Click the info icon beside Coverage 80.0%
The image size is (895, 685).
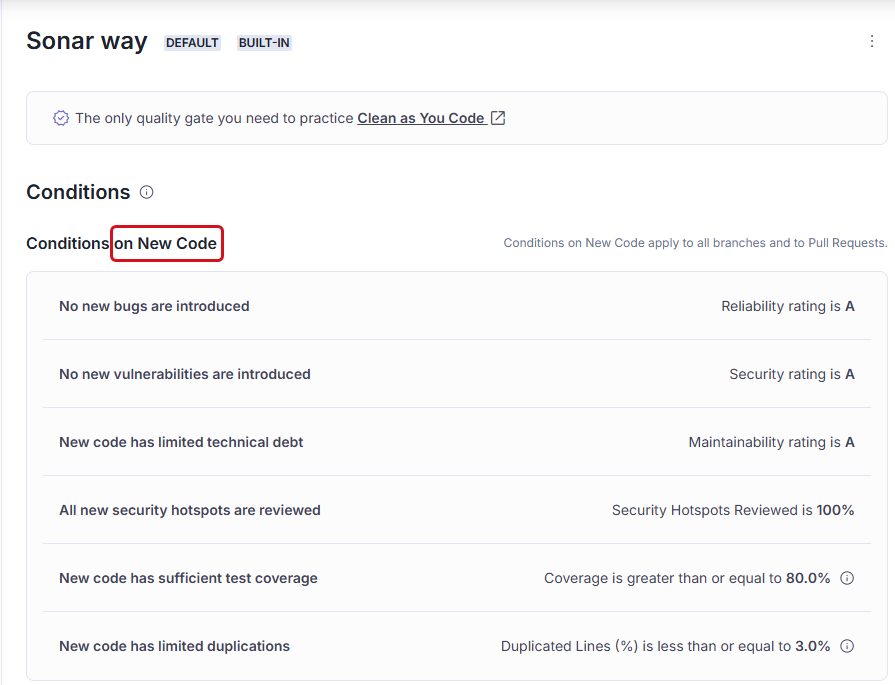click(847, 578)
